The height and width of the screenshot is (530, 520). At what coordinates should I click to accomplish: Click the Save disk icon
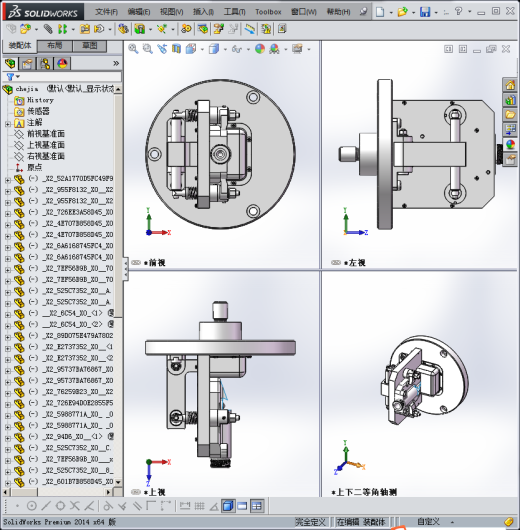coord(425,12)
